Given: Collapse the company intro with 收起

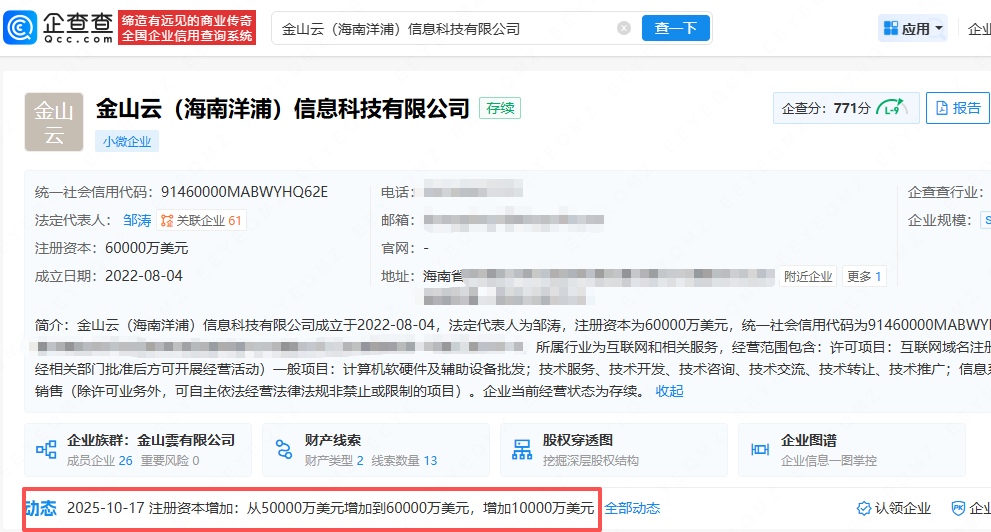Looking at the screenshot, I should click(x=670, y=391).
